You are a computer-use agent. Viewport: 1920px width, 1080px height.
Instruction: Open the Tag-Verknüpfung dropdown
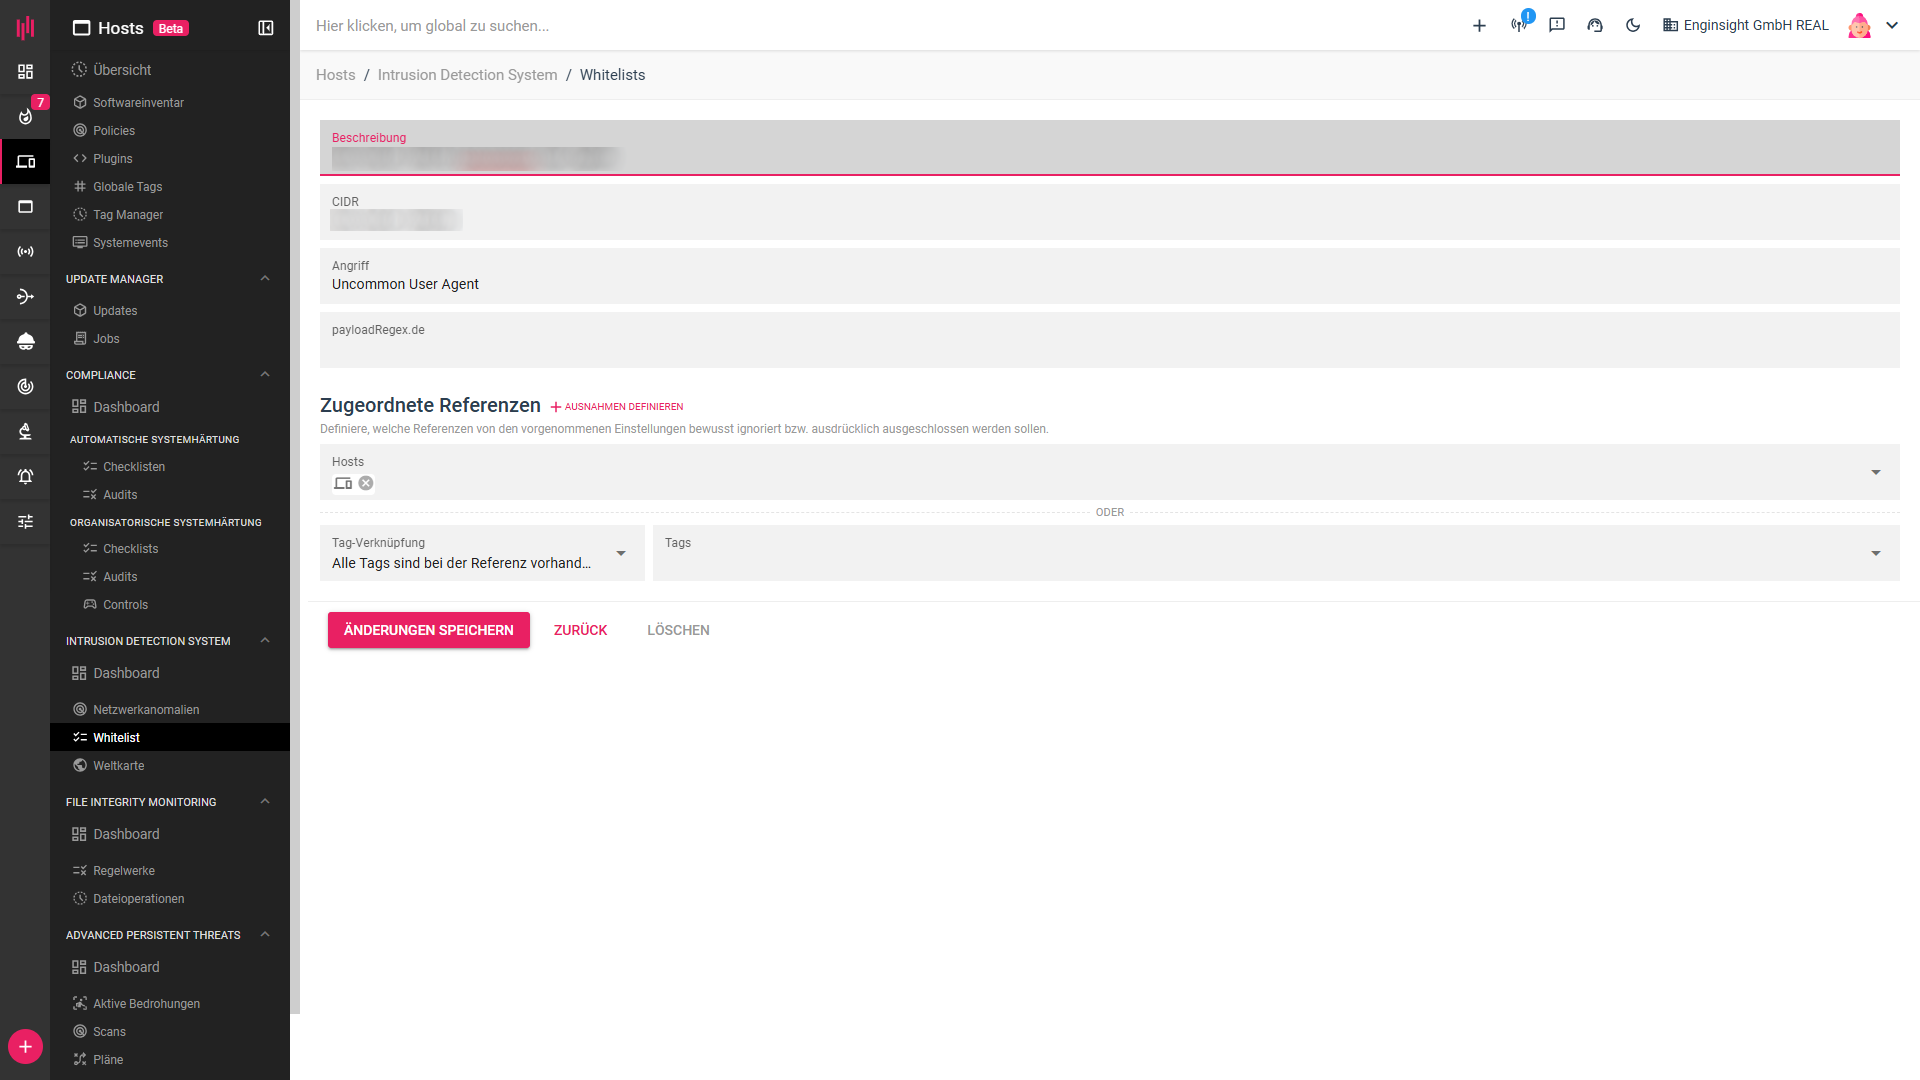pyautogui.click(x=620, y=553)
